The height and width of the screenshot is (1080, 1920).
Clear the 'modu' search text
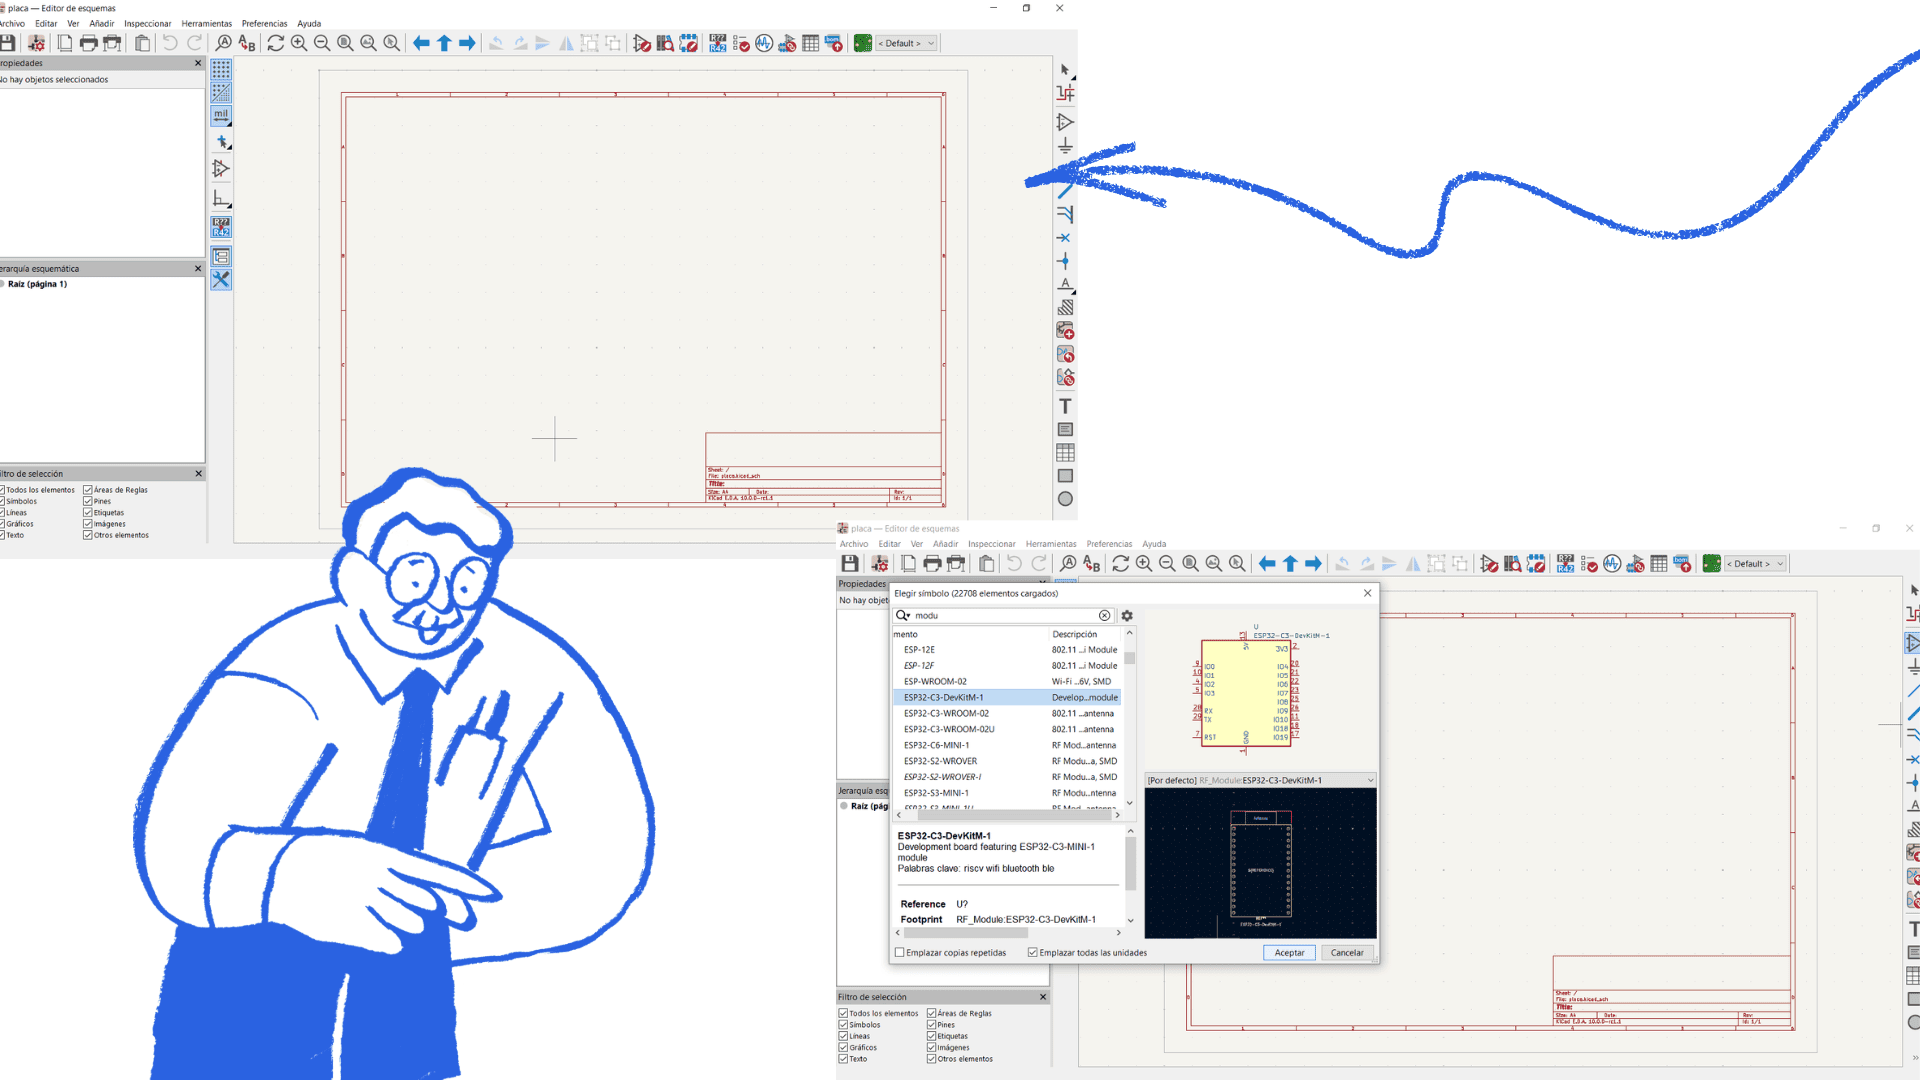pyautogui.click(x=1104, y=616)
